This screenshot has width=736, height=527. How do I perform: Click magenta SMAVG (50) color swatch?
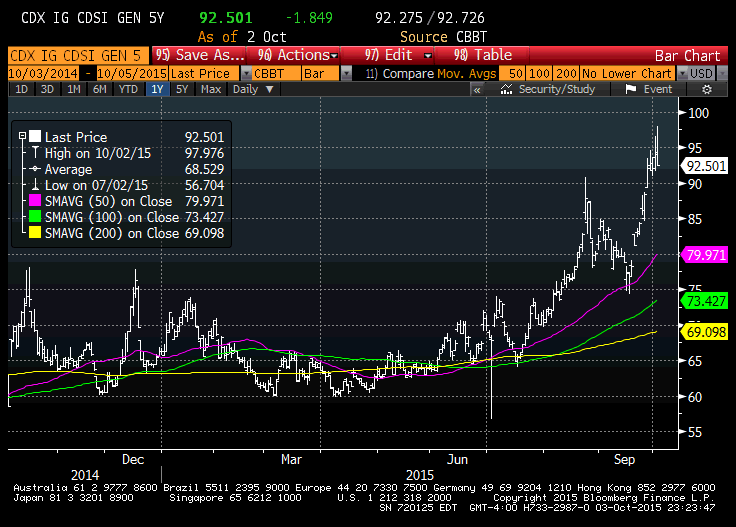click(35, 201)
